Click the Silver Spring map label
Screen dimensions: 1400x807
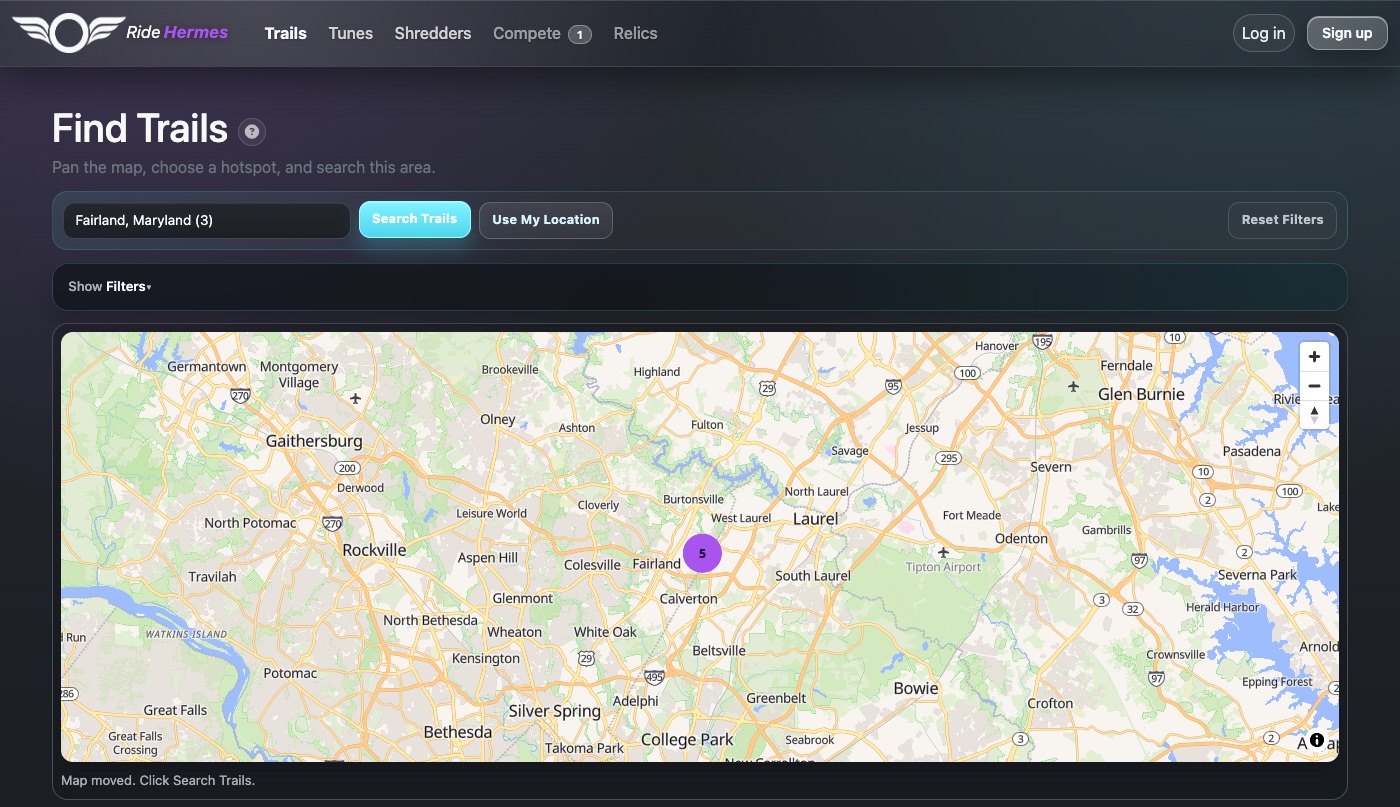click(555, 711)
